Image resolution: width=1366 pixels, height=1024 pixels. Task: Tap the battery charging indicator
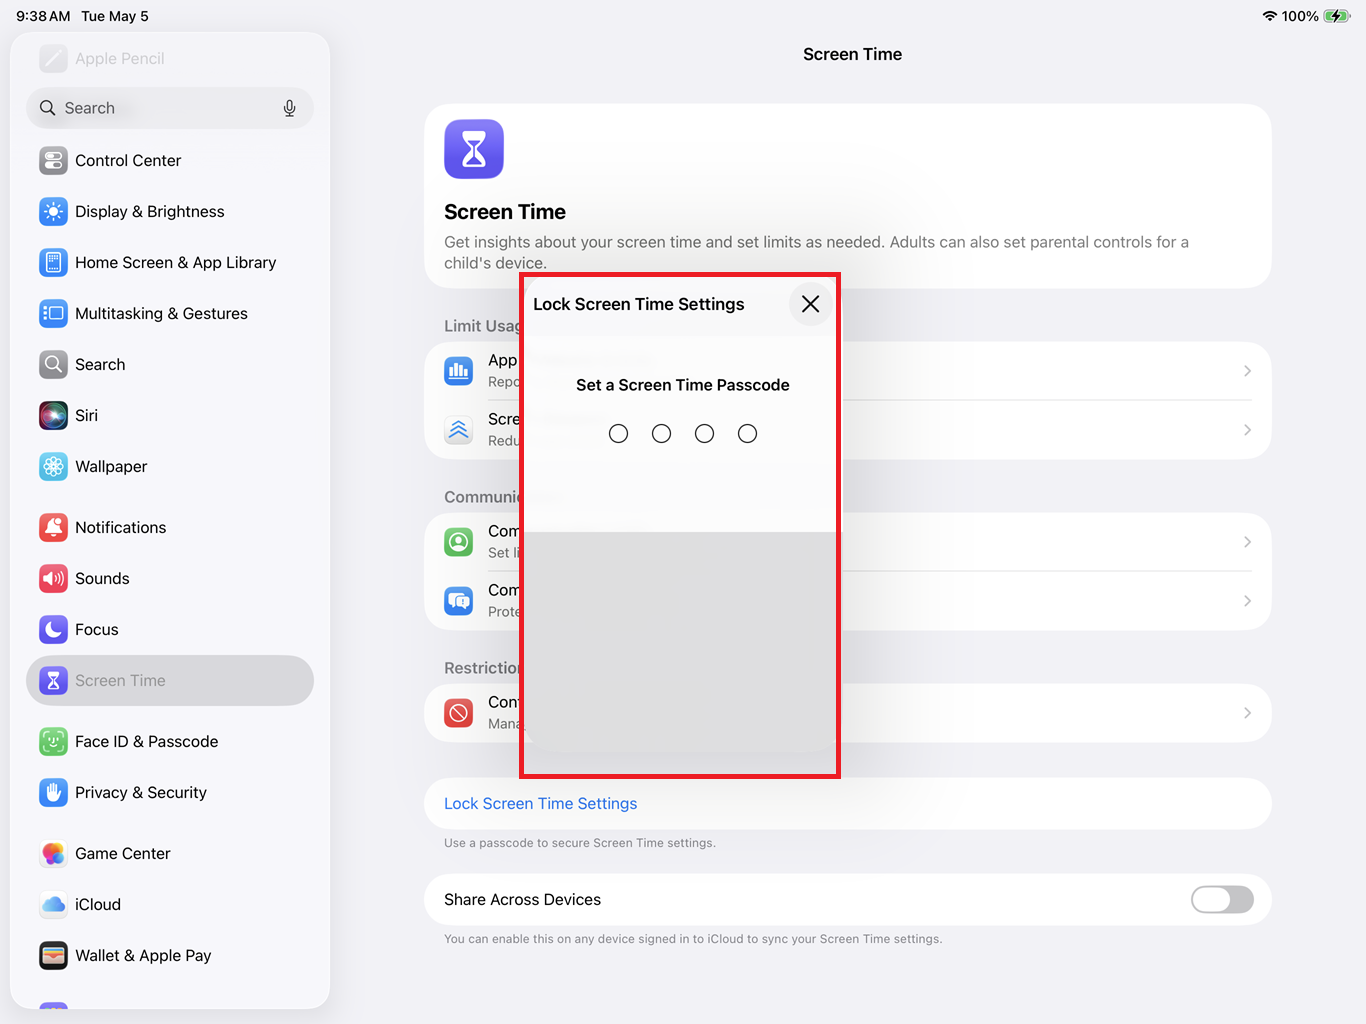point(1337,16)
